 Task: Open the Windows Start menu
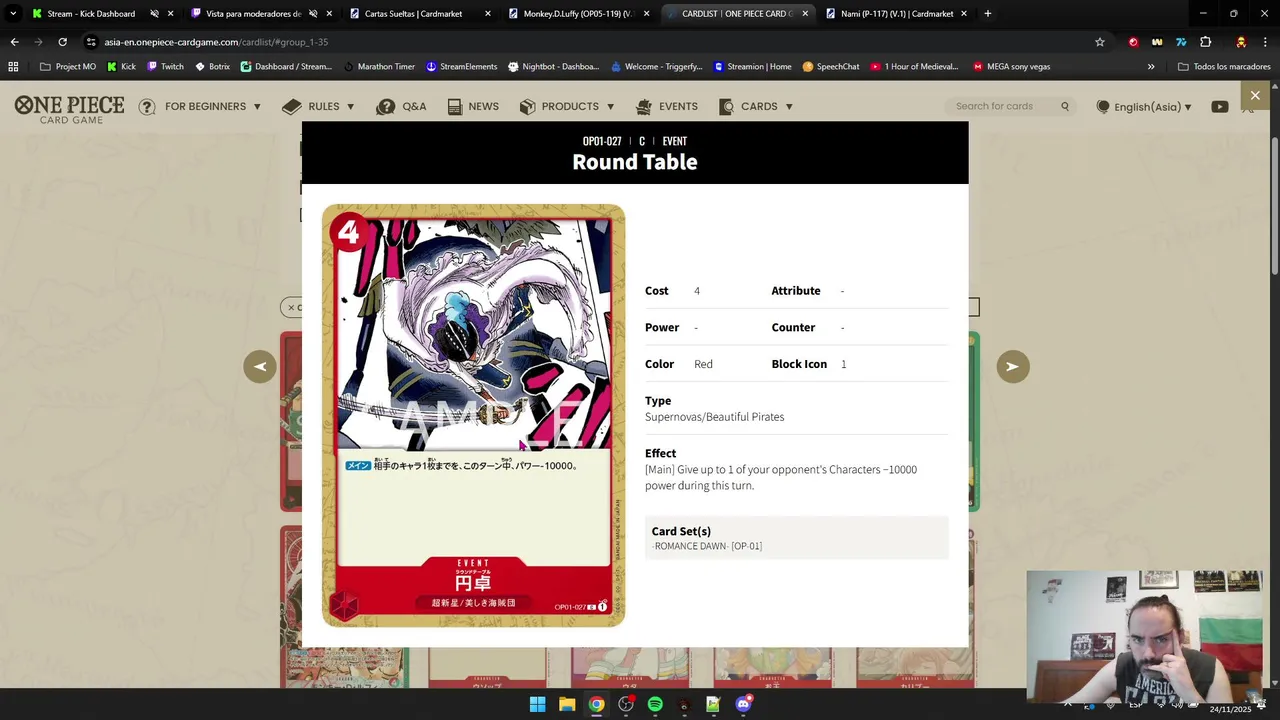pos(537,704)
